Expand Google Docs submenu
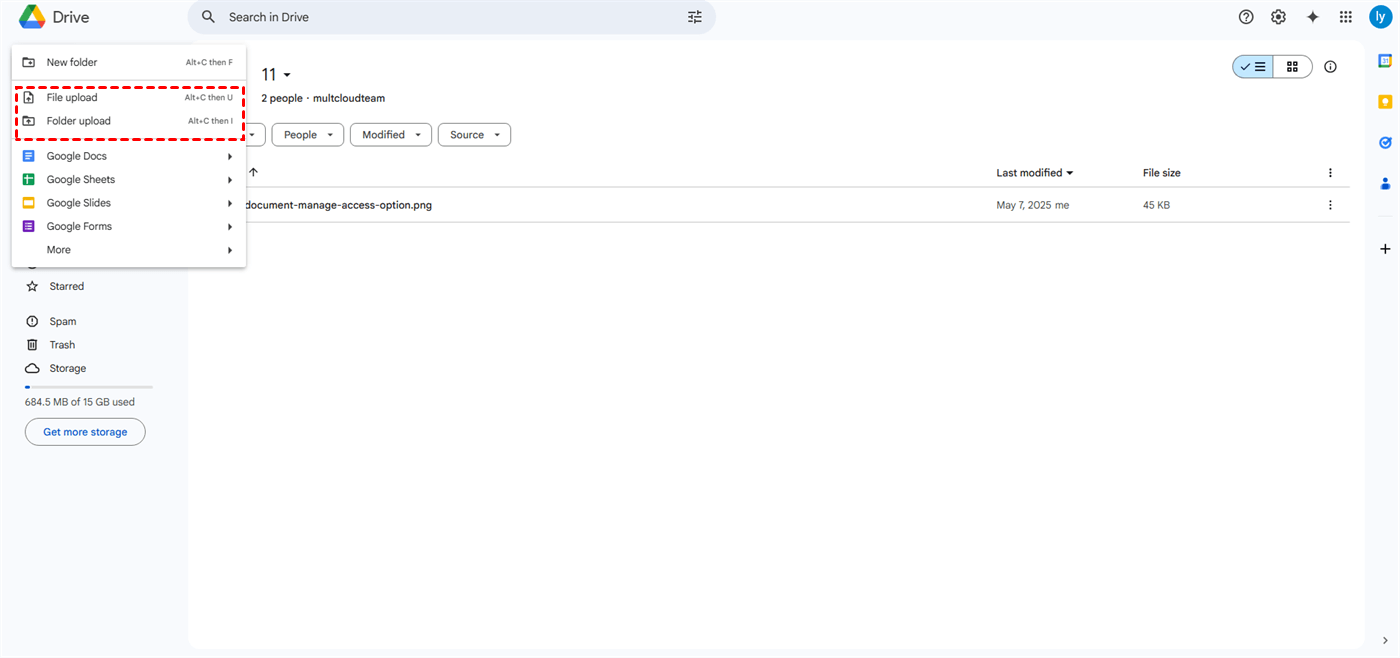This screenshot has width=1400, height=658. pyautogui.click(x=129, y=156)
